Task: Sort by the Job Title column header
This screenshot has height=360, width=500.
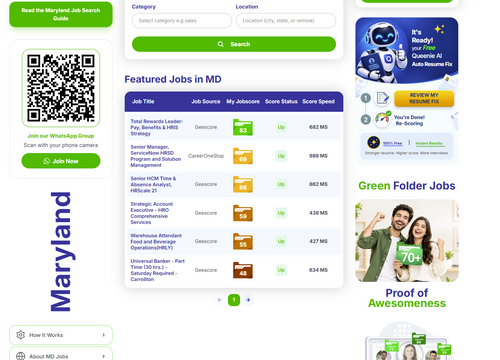Action: coord(143,101)
